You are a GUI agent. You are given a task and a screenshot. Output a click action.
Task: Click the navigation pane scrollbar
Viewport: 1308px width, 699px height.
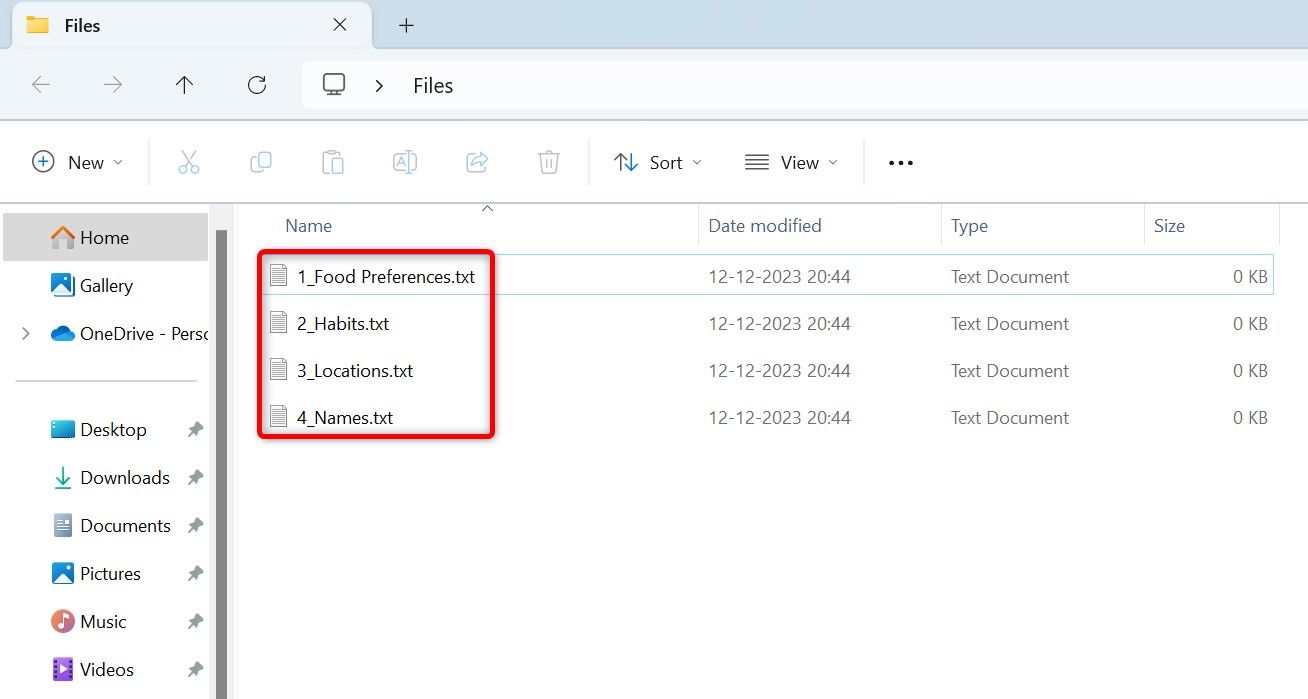point(221,450)
